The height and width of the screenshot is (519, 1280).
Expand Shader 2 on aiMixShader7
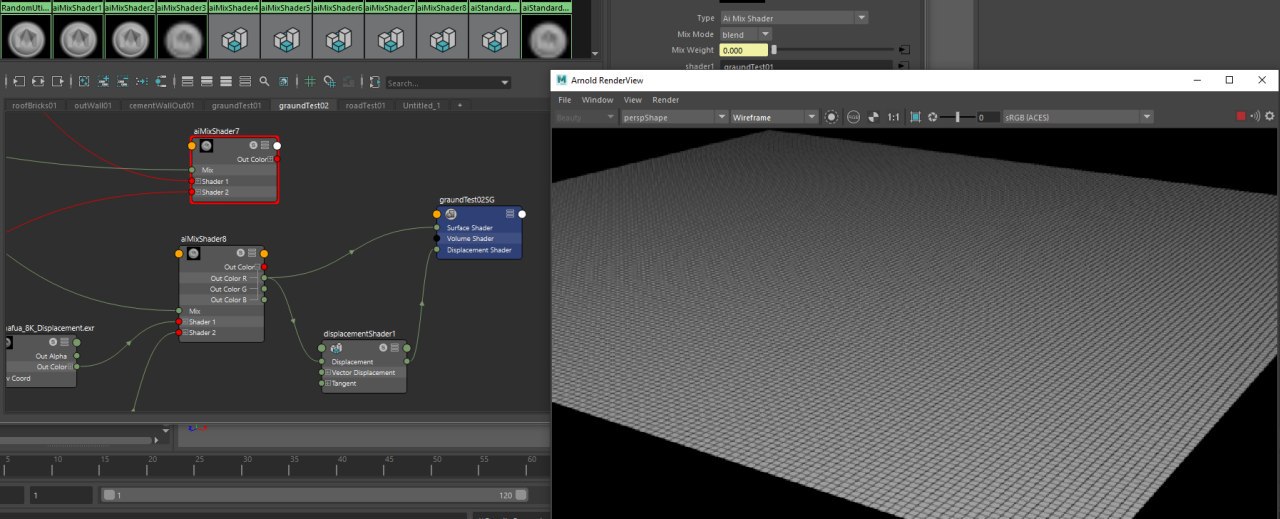tap(198, 192)
